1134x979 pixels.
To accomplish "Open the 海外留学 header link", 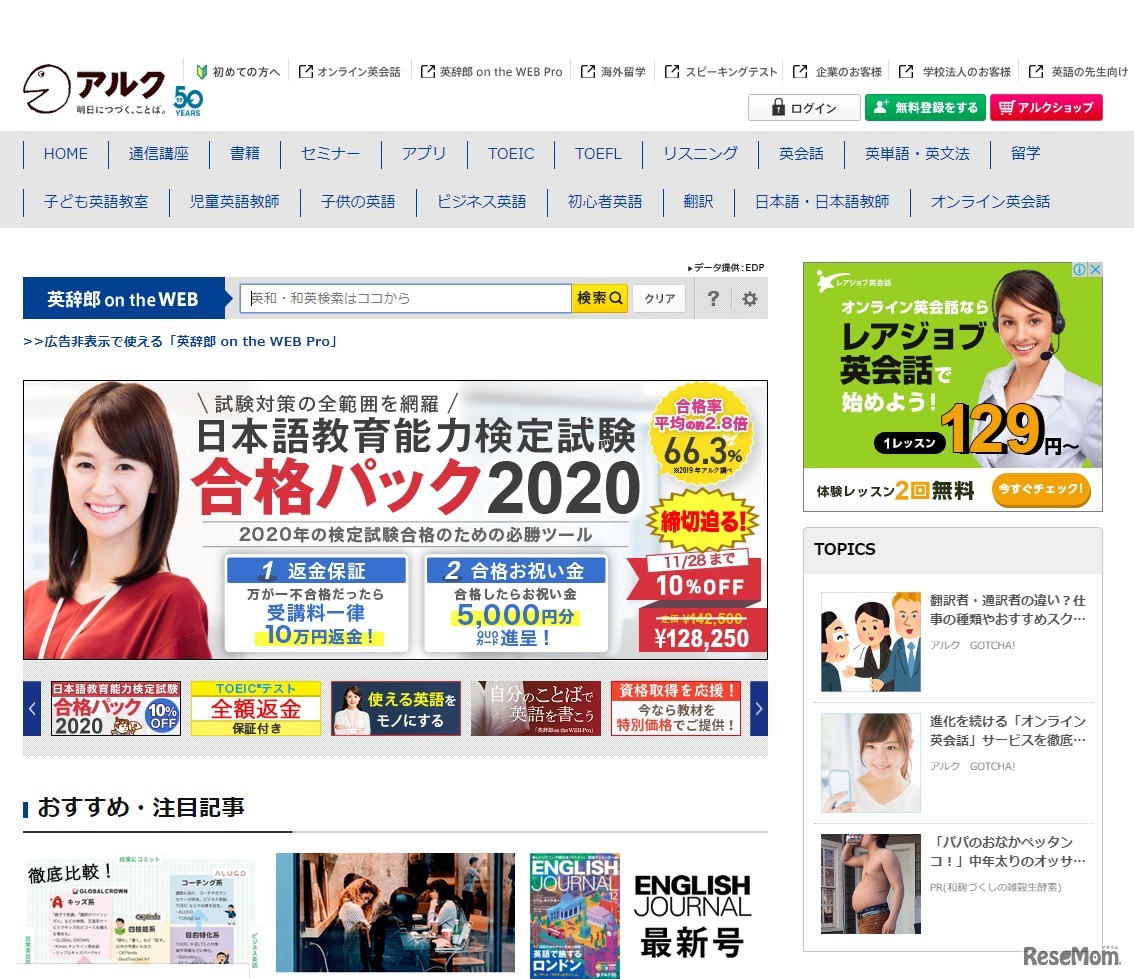I will (613, 72).
